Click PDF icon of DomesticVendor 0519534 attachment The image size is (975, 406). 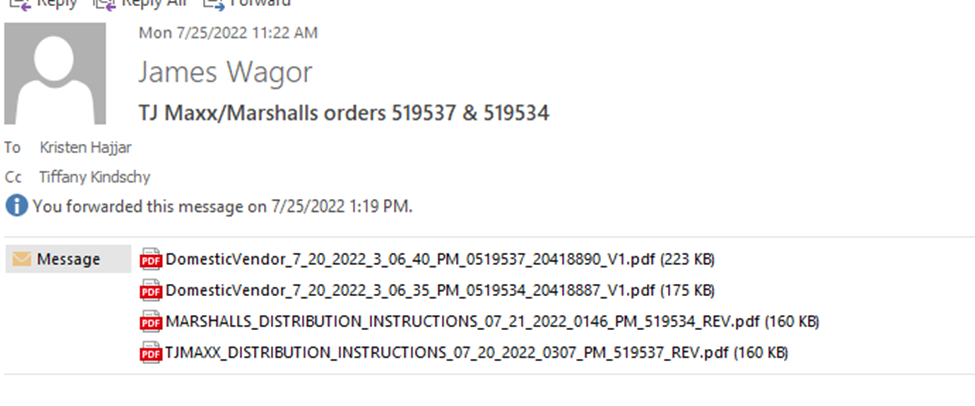(150, 290)
